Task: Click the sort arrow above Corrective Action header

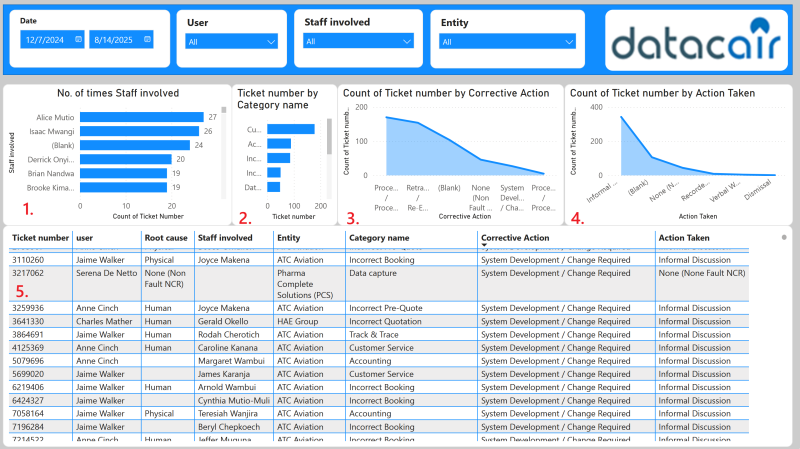Action: (x=484, y=244)
